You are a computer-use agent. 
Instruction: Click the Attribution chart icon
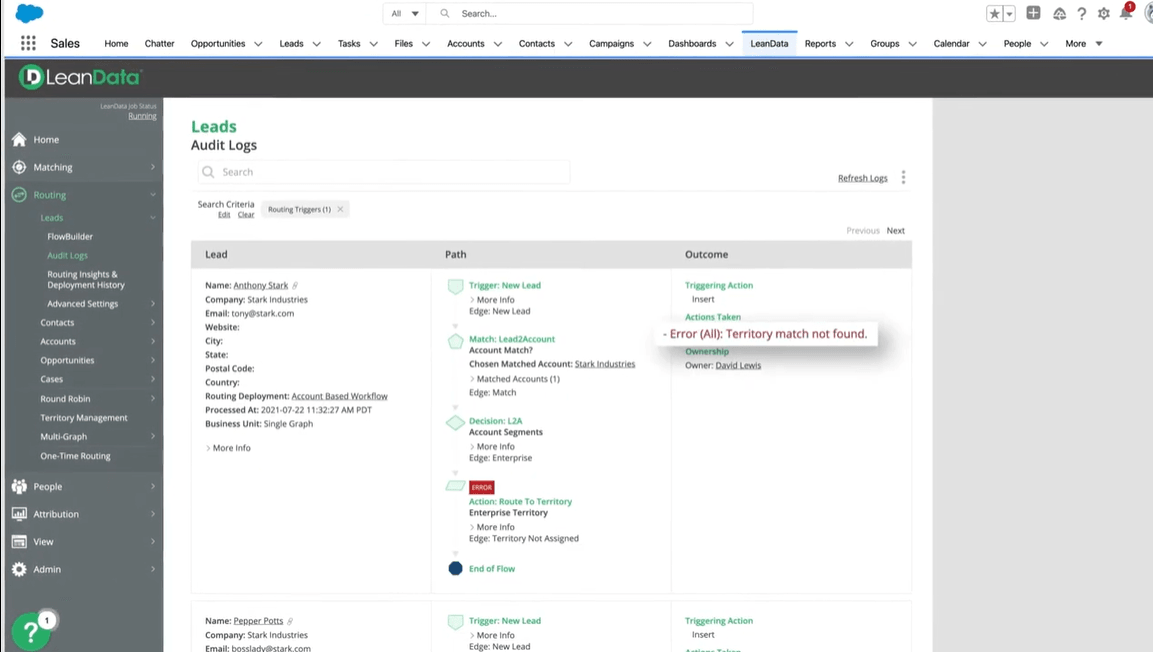tap(19, 514)
